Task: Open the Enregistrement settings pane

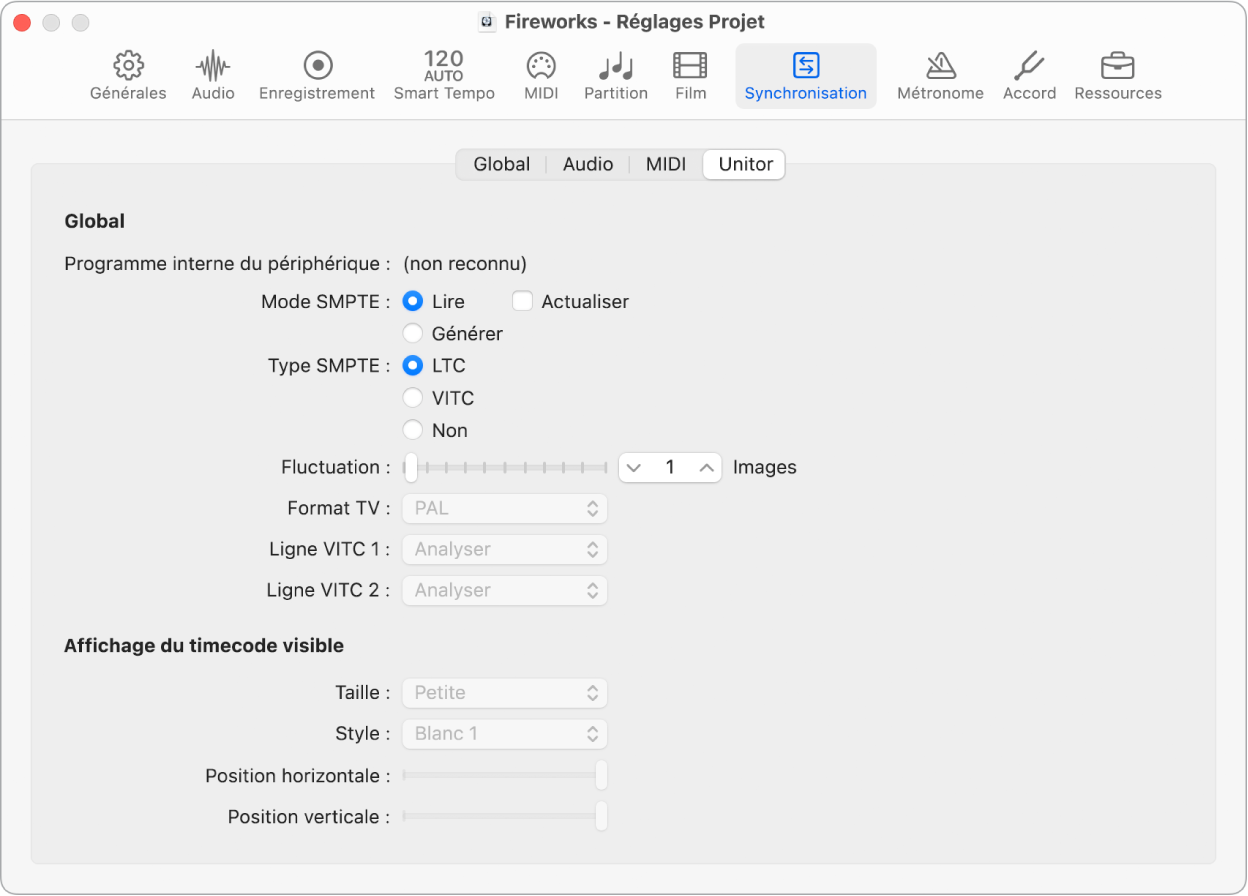Action: 317,76
